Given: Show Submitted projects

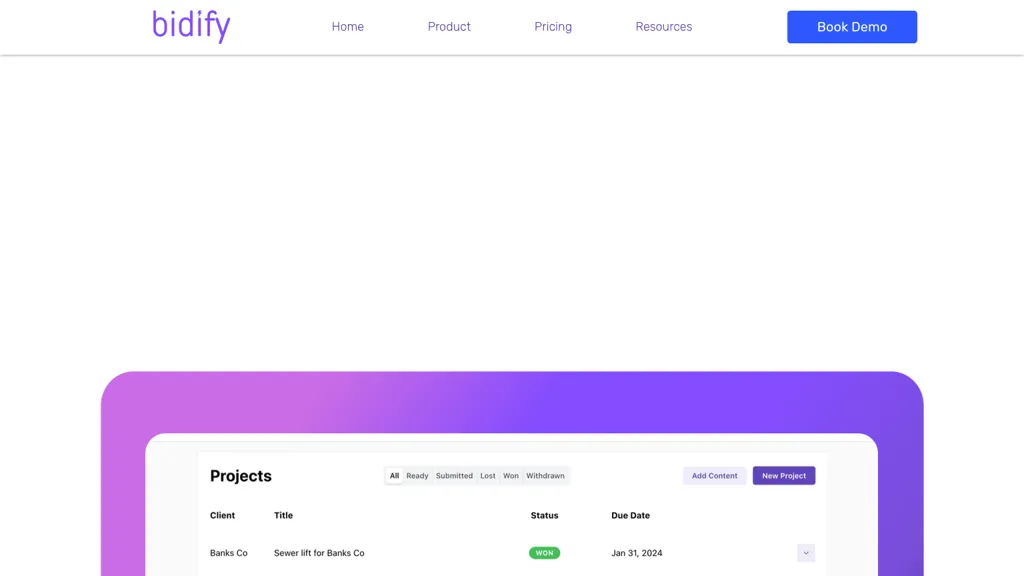Looking at the screenshot, I should 454,476.
